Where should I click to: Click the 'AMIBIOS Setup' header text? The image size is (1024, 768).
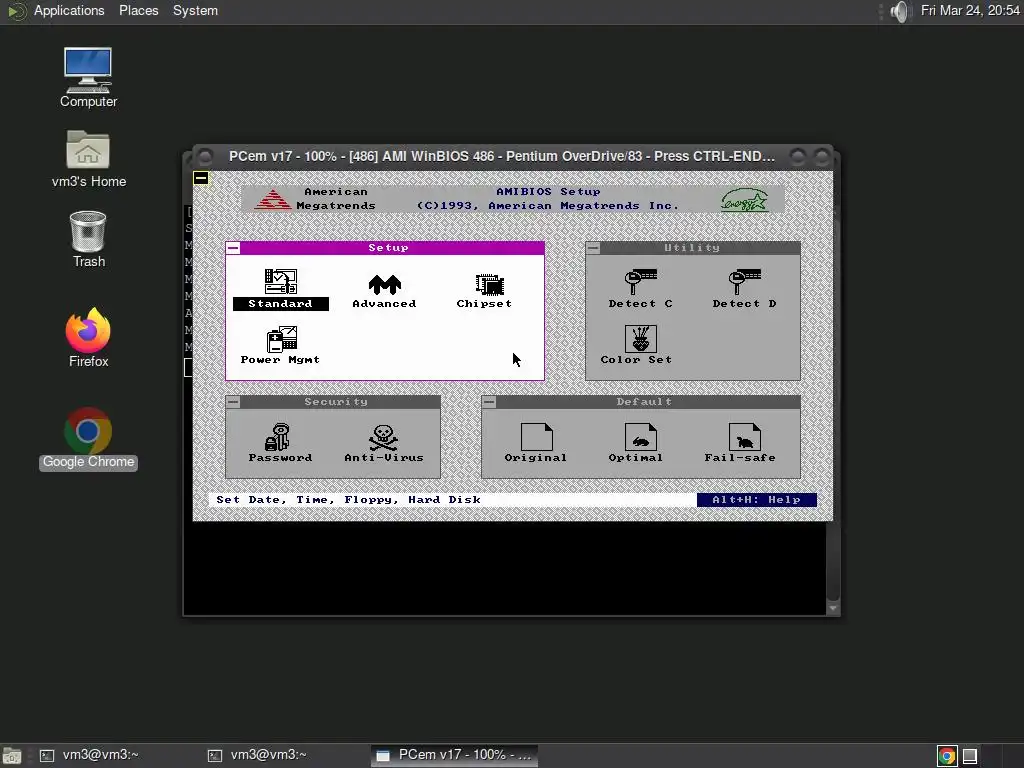pos(548,192)
